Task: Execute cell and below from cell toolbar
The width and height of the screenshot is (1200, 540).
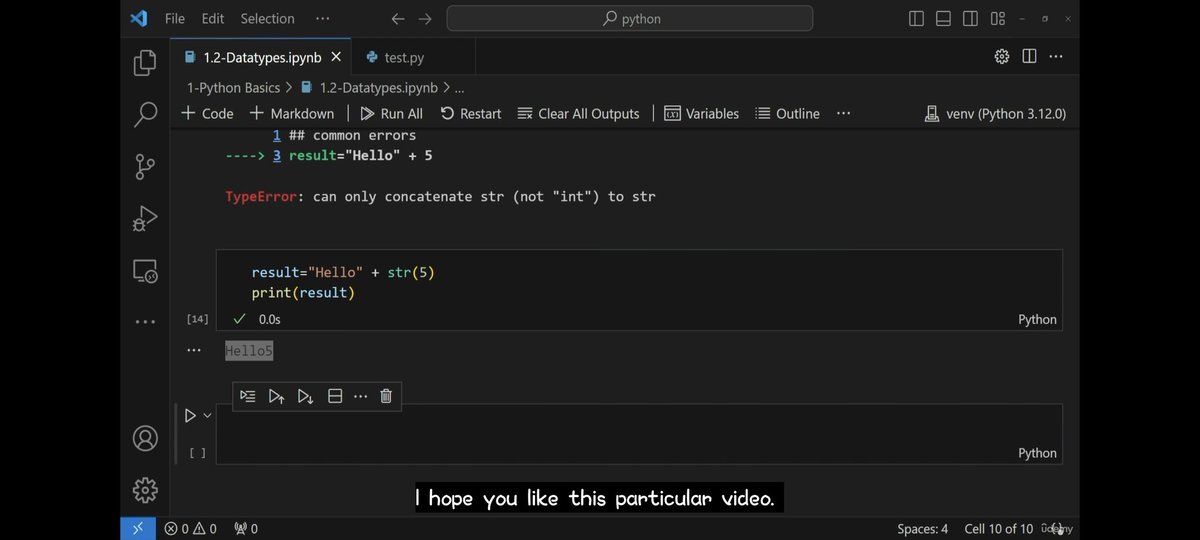Action: pyautogui.click(x=306, y=396)
